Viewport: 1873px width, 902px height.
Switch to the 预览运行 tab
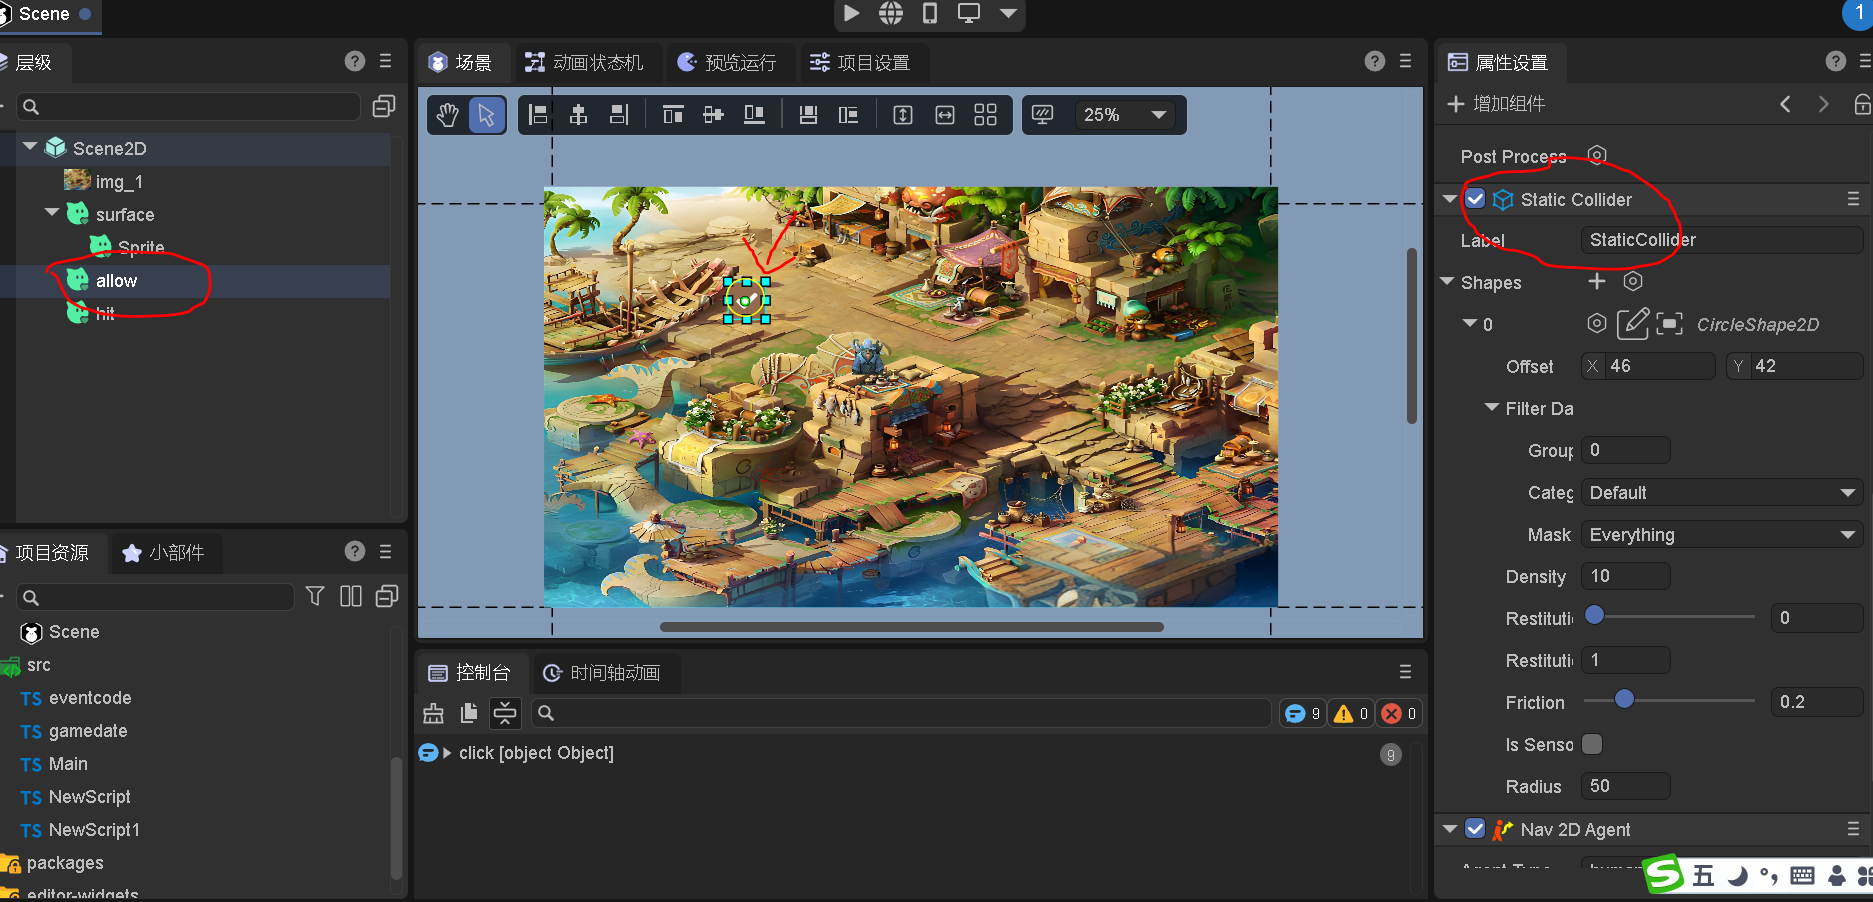(x=727, y=62)
